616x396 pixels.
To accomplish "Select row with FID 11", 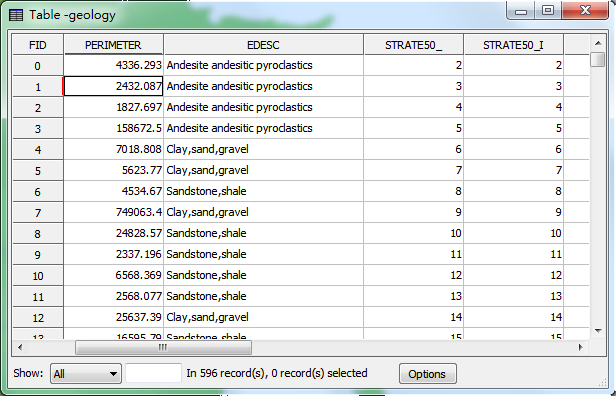I will pos(38,297).
